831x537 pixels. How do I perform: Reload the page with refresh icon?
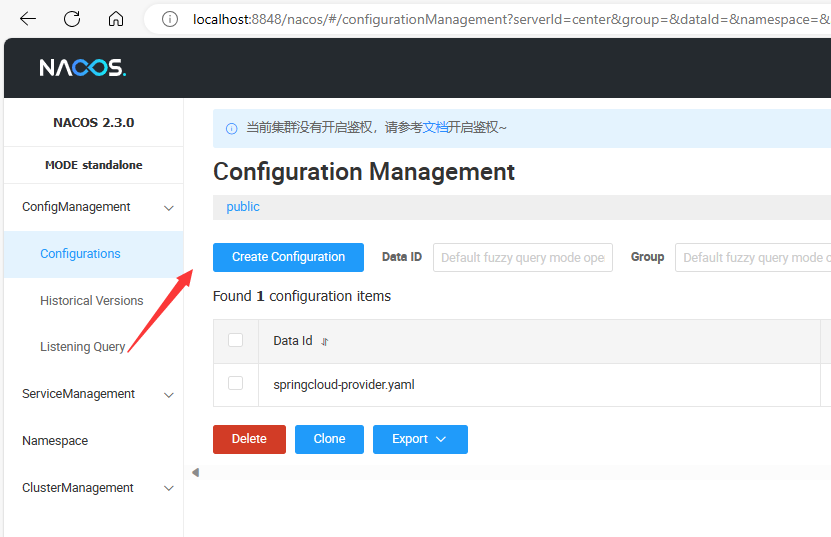[x=72, y=19]
